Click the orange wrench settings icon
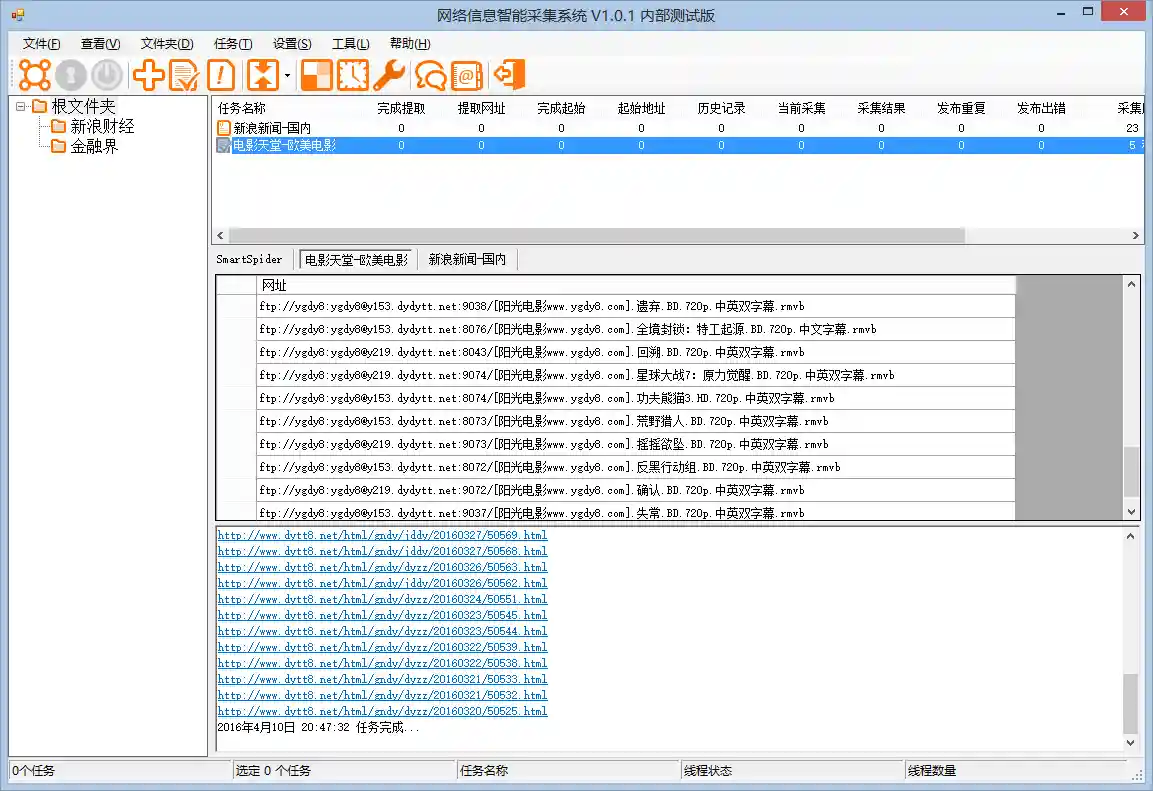Viewport: 1153px width, 791px height. (388, 75)
